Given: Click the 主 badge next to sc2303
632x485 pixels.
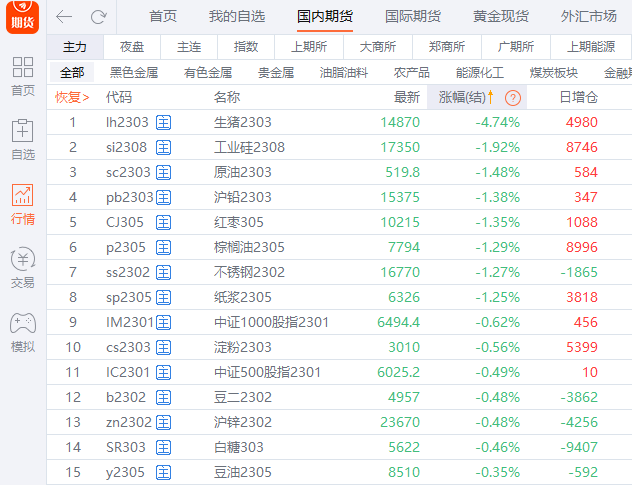Looking at the screenshot, I should click(164, 172).
